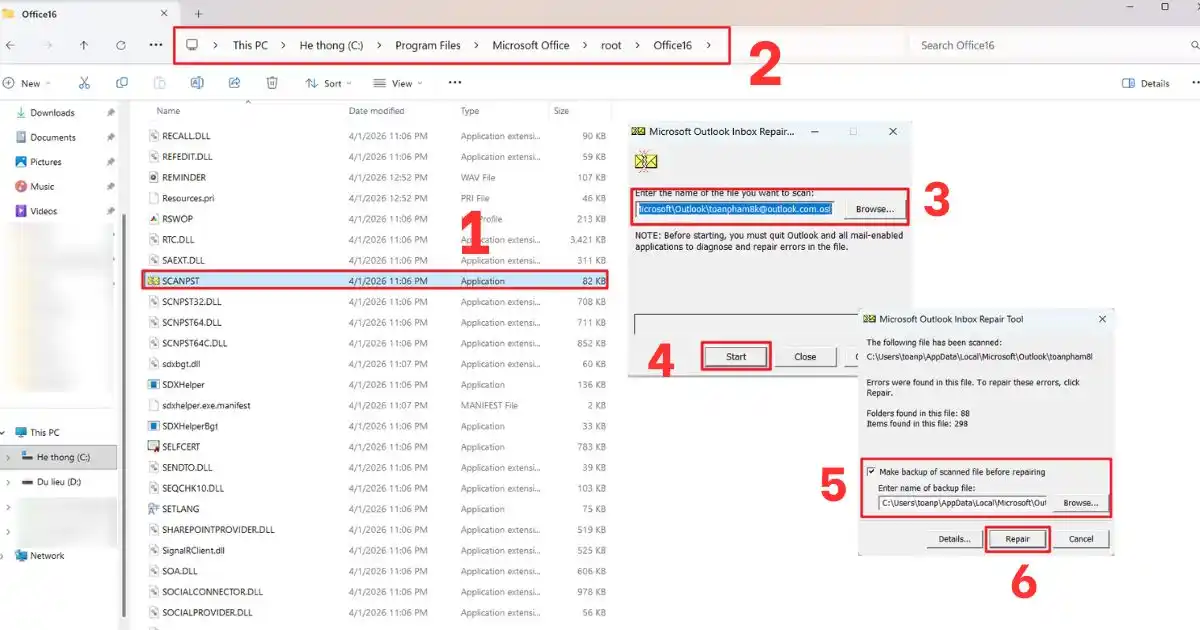
Task: Click the Copy icon in toolbar
Action: [122, 83]
